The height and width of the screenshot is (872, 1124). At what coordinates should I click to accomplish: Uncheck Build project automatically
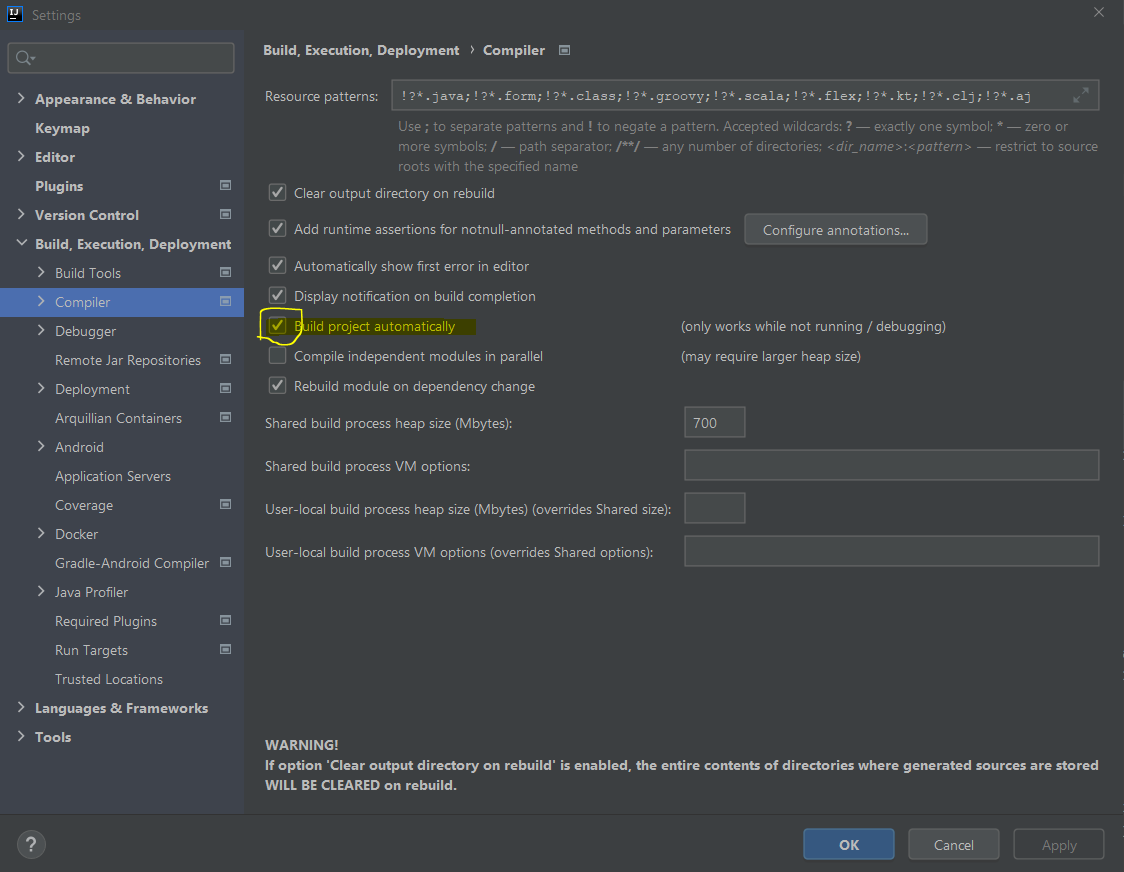277,325
